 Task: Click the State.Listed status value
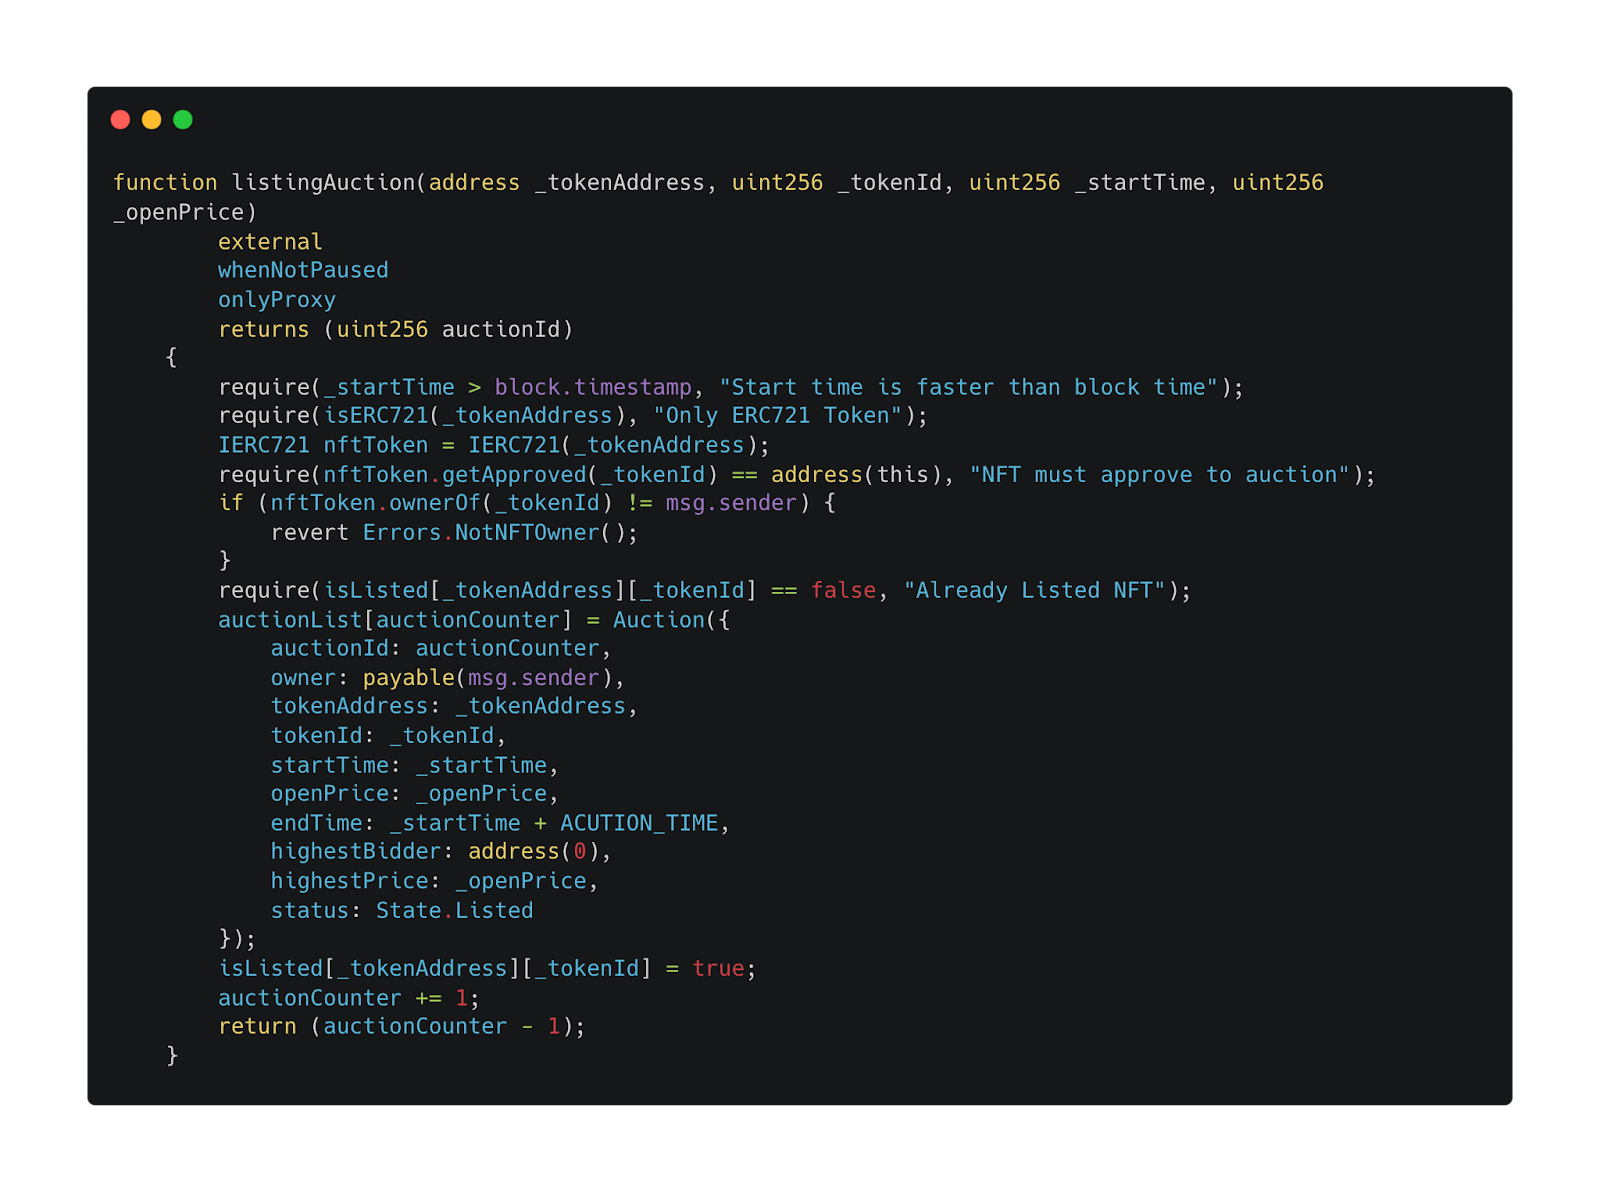[454, 911]
